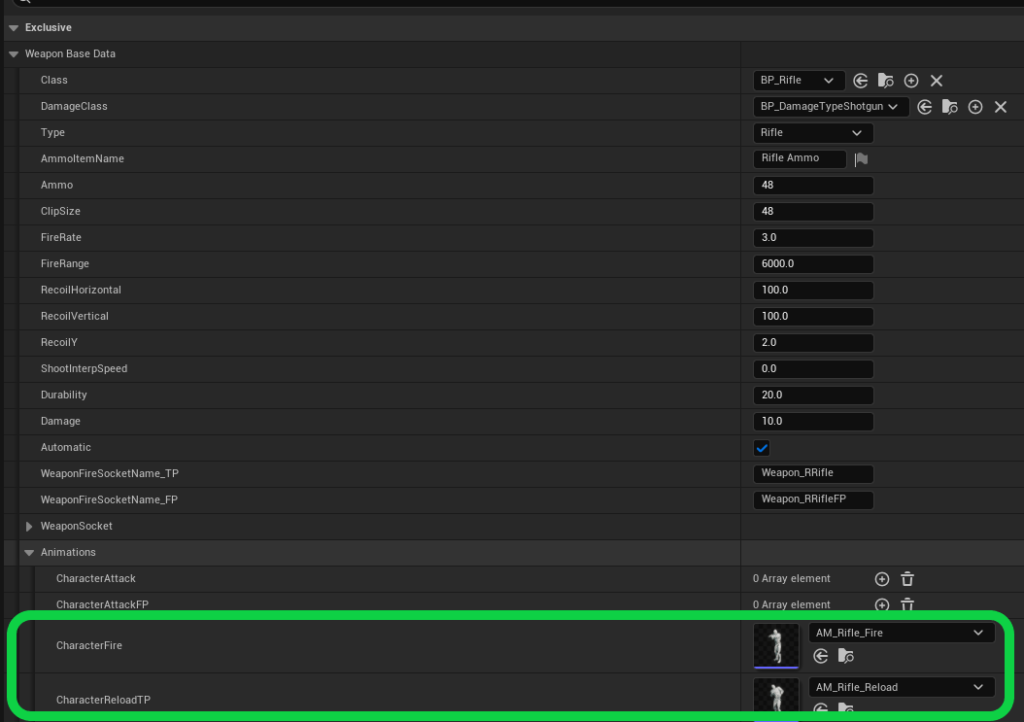Select the CharacterAttackFP row label
The width and height of the screenshot is (1024, 722).
pos(103,604)
